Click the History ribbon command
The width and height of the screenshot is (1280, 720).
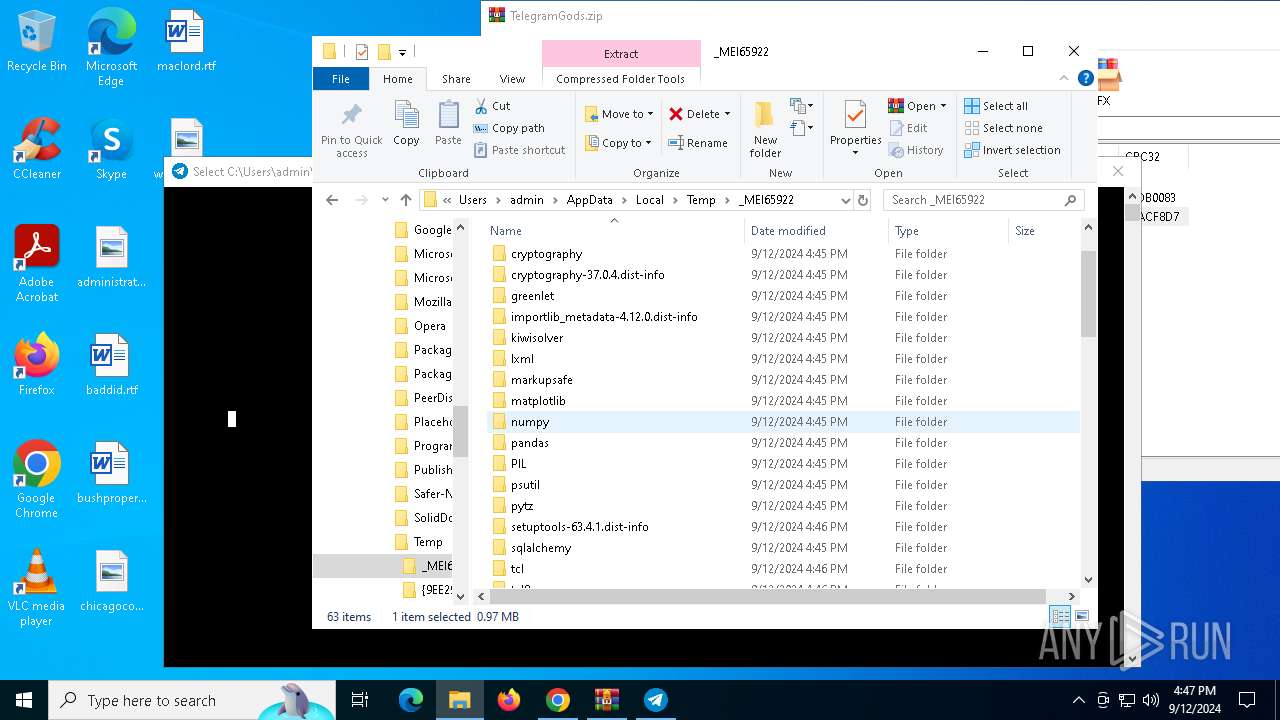(915, 150)
